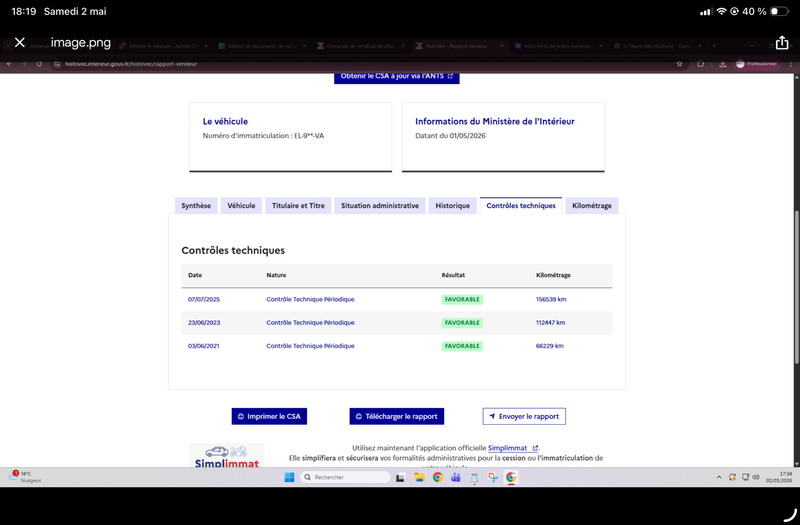
Task: Bookmark the page with the star icon
Action: click(679, 64)
